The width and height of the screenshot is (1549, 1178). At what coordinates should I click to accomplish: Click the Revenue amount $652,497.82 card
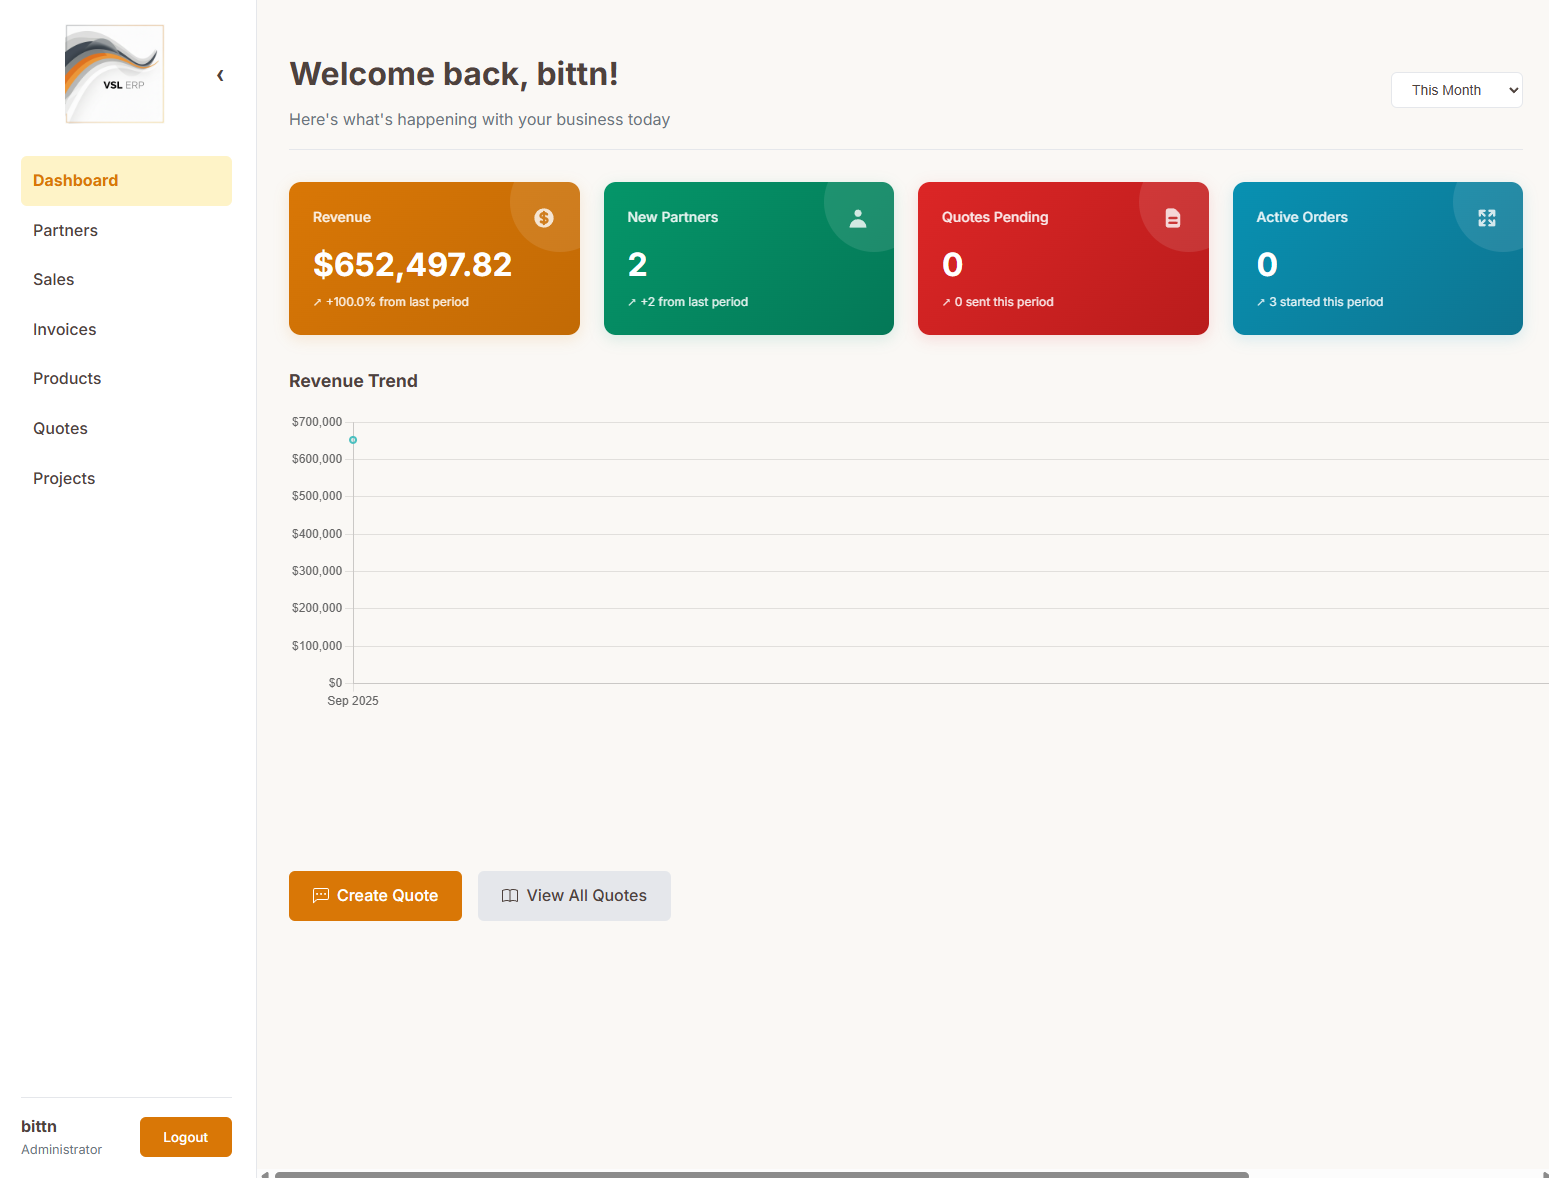pyautogui.click(x=412, y=265)
